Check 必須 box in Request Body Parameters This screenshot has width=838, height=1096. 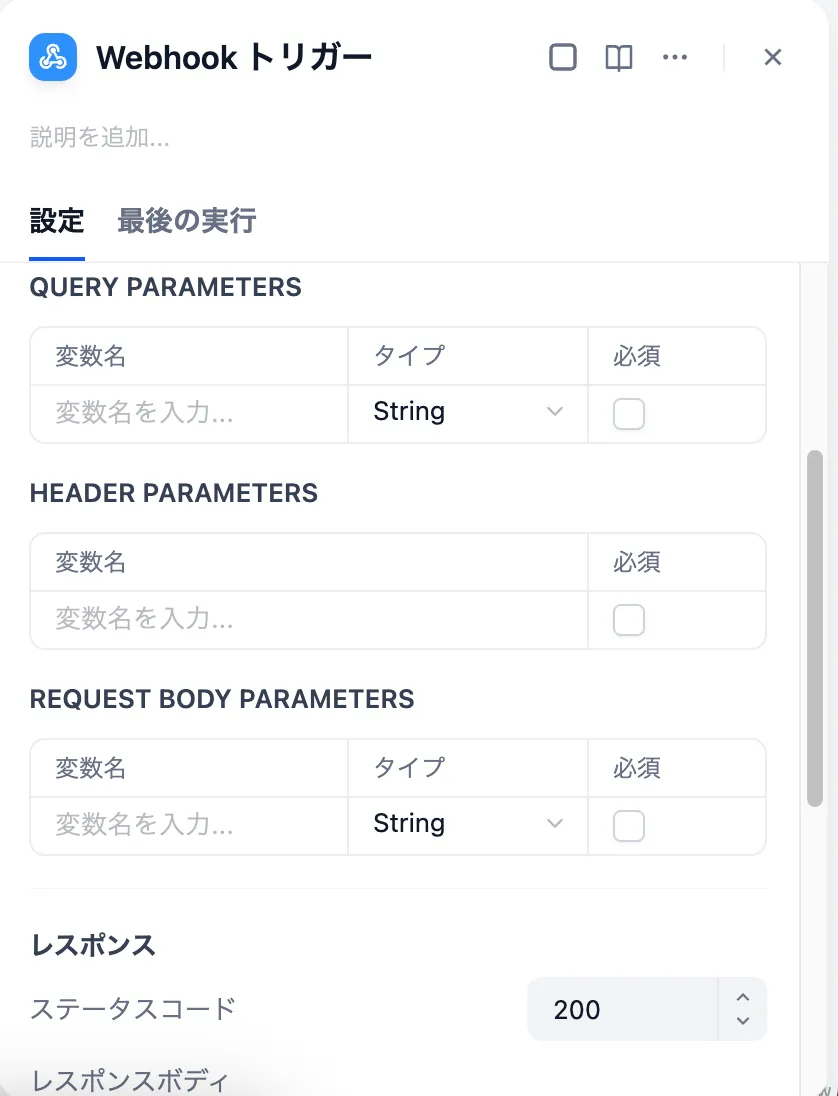coord(629,826)
